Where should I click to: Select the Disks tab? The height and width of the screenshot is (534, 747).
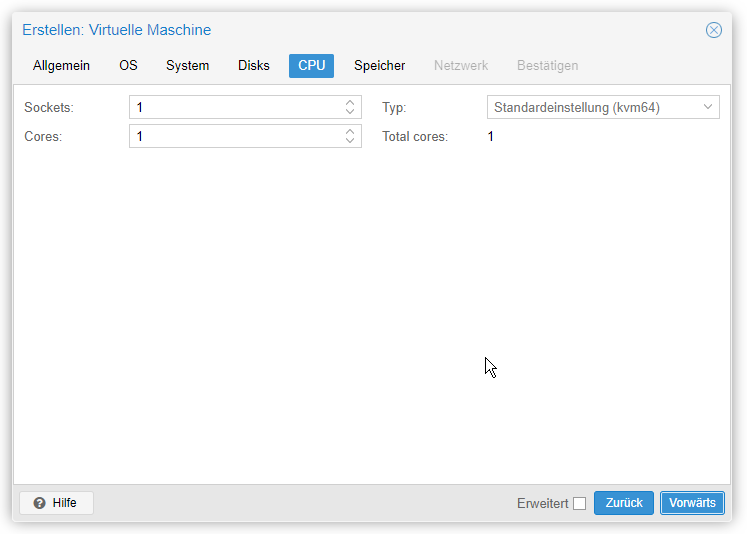click(253, 66)
